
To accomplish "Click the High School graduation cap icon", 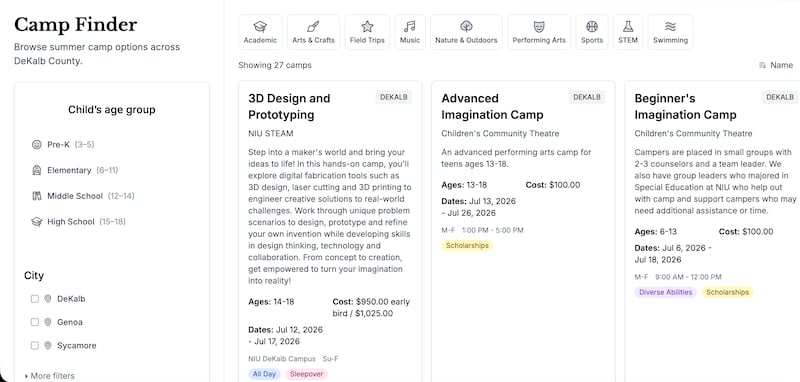I will pyautogui.click(x=36, y=222).
